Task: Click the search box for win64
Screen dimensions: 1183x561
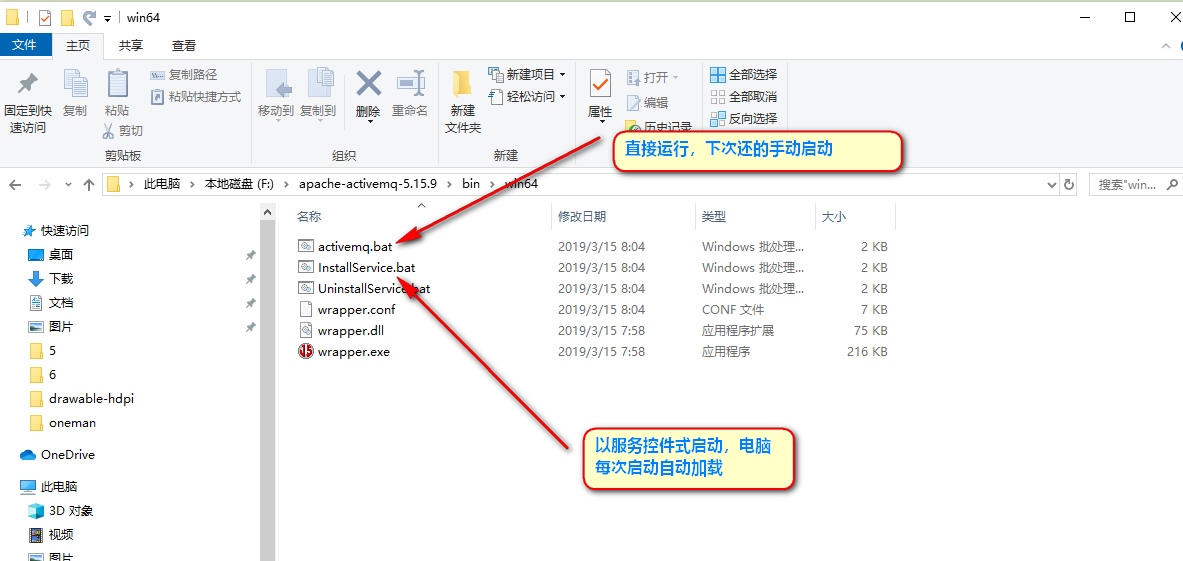Action: point(1134,184)
